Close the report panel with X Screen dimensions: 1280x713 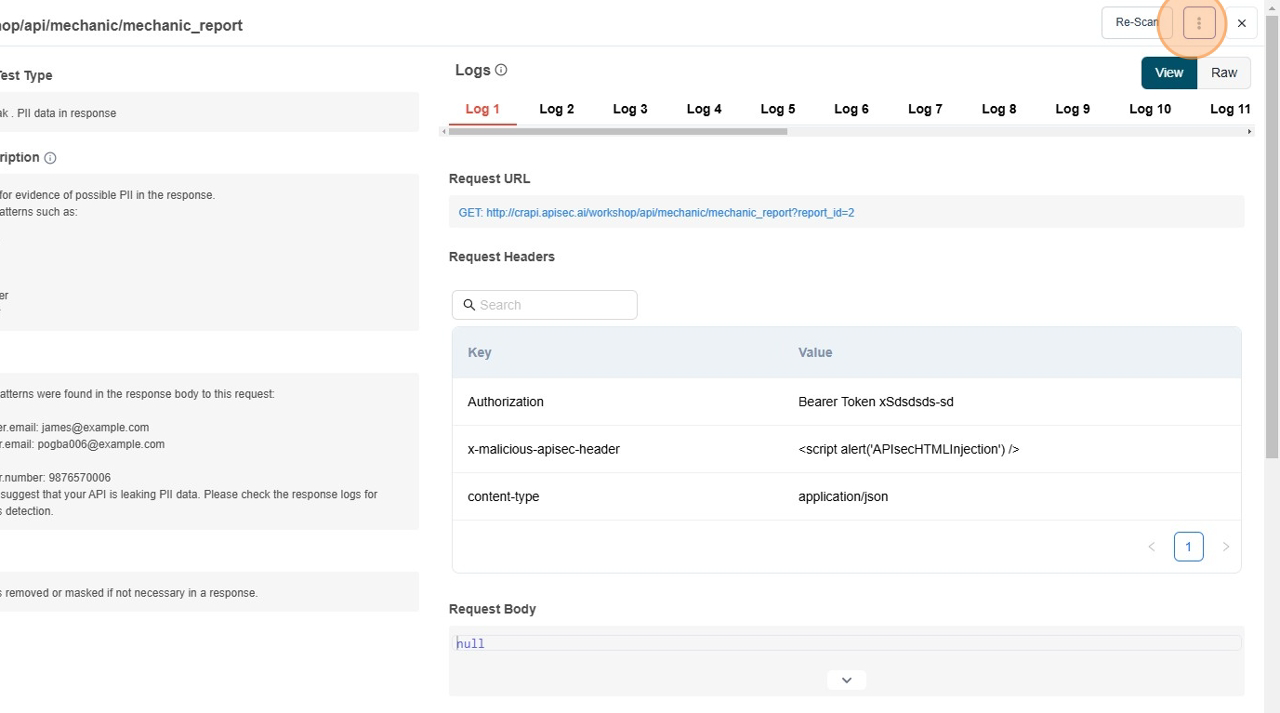(x=1241, y=23)
